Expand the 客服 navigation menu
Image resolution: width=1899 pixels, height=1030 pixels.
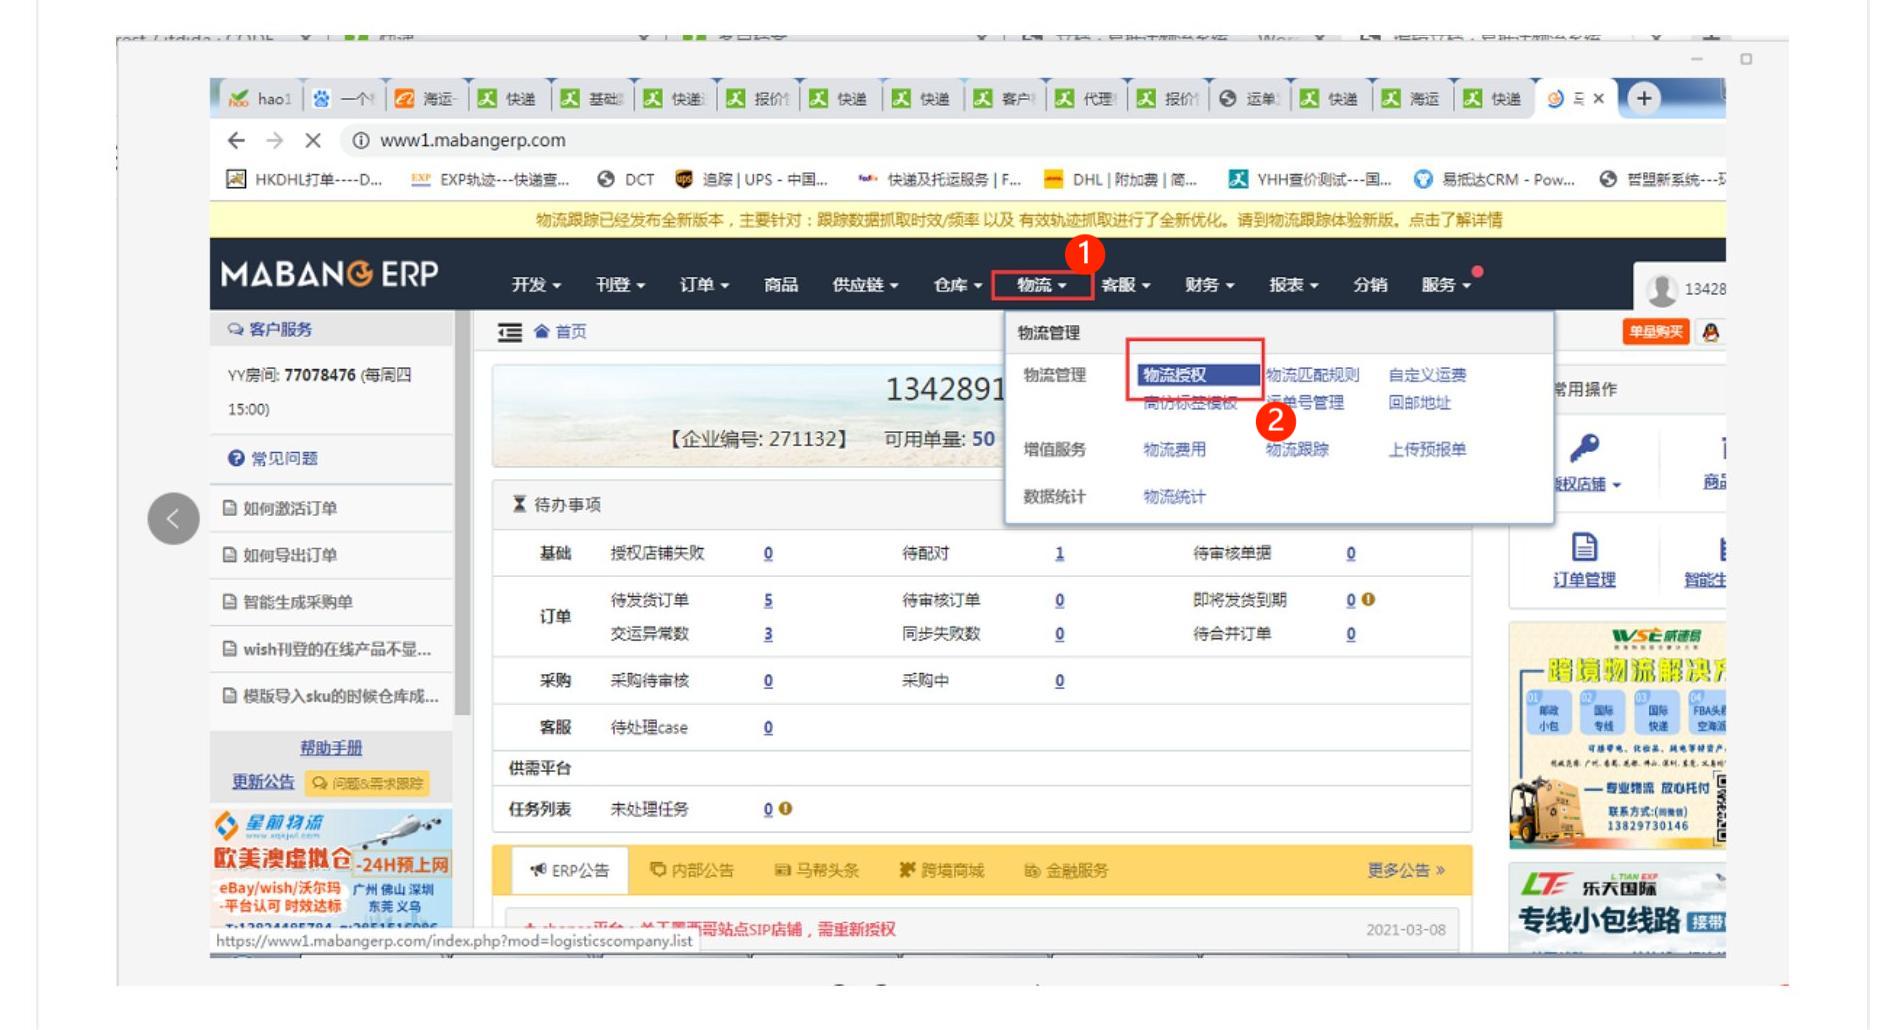(1126, 285)
